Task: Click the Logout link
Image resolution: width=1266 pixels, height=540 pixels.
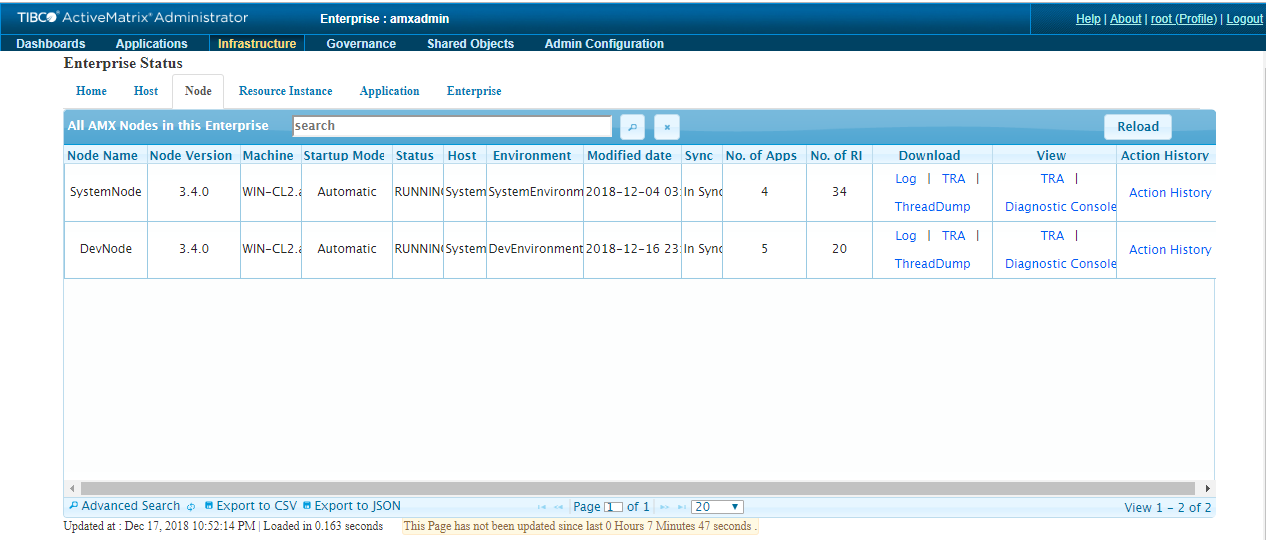Action: pyautogui.click(x=1245, y=19)
